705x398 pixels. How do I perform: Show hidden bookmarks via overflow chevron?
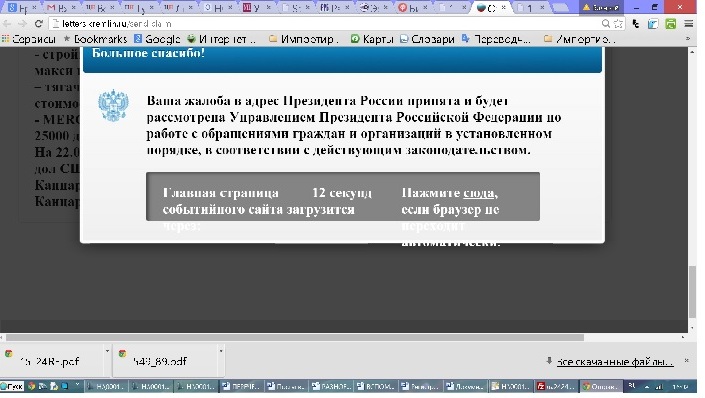click(687, 39)
